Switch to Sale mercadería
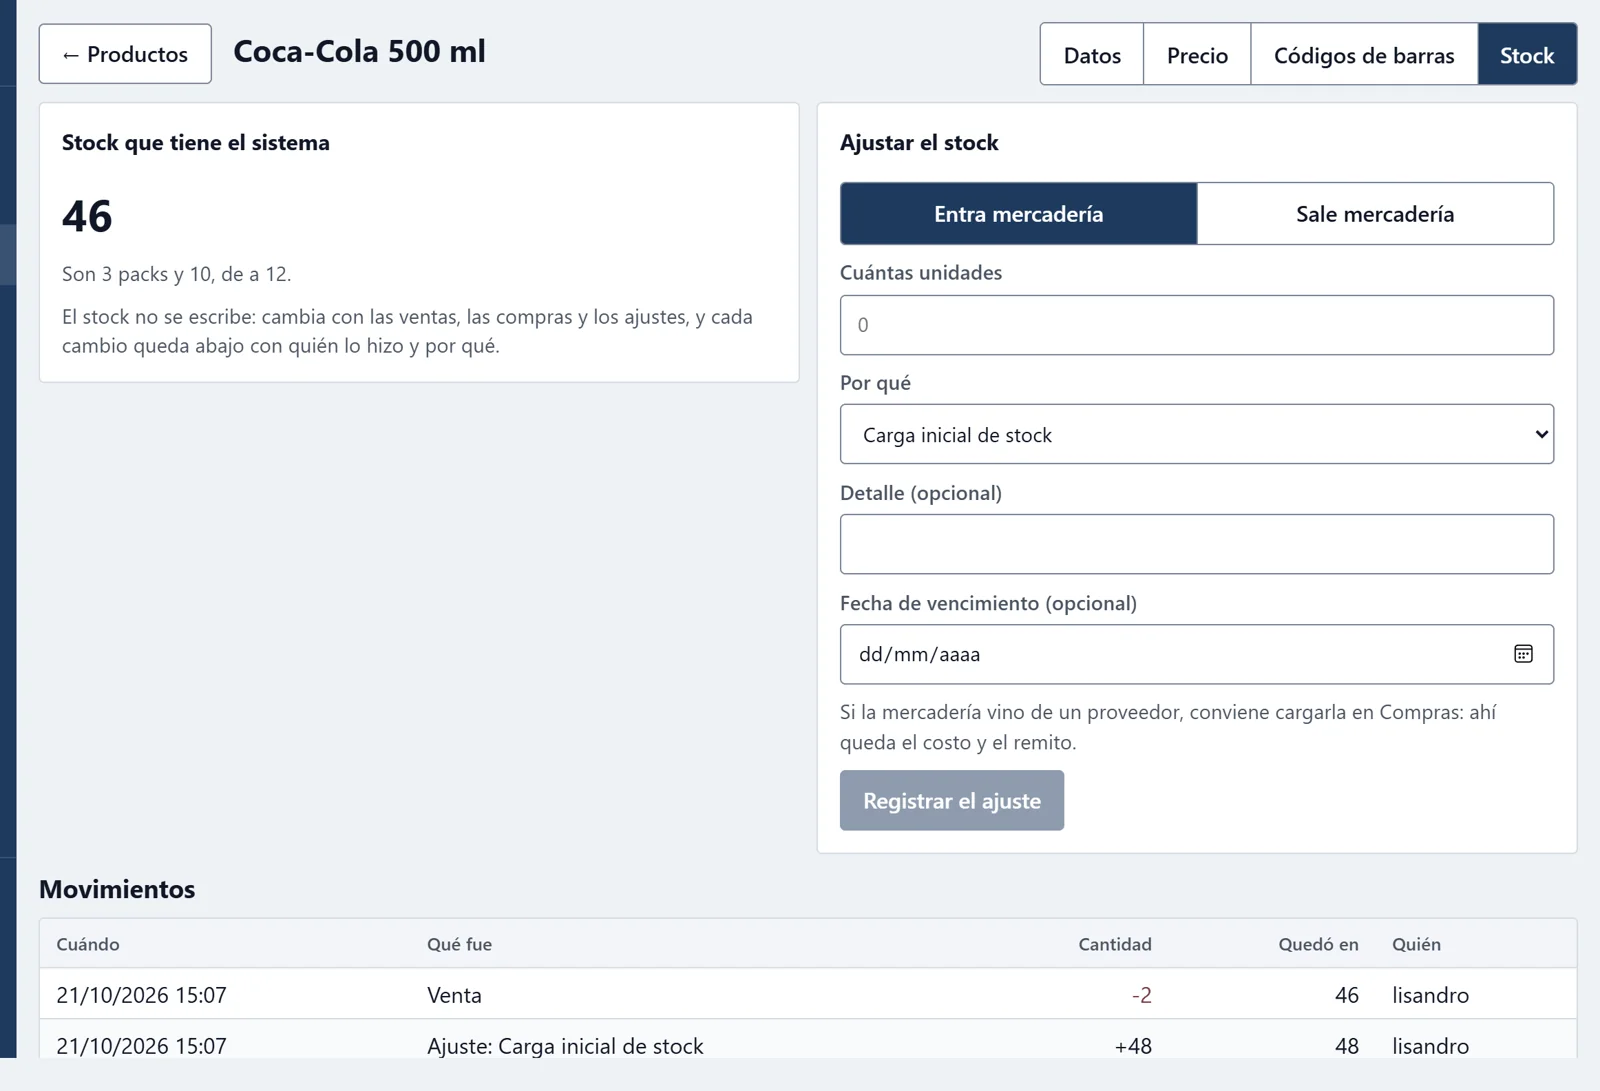This screenshot has width=1600, height=1091. [1375, 214]
